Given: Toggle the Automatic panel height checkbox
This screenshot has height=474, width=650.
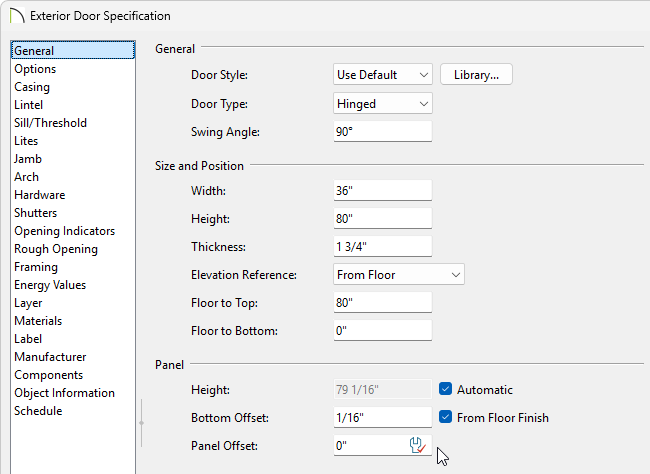Looking at the screenshot, I should (x=445, y=389).
